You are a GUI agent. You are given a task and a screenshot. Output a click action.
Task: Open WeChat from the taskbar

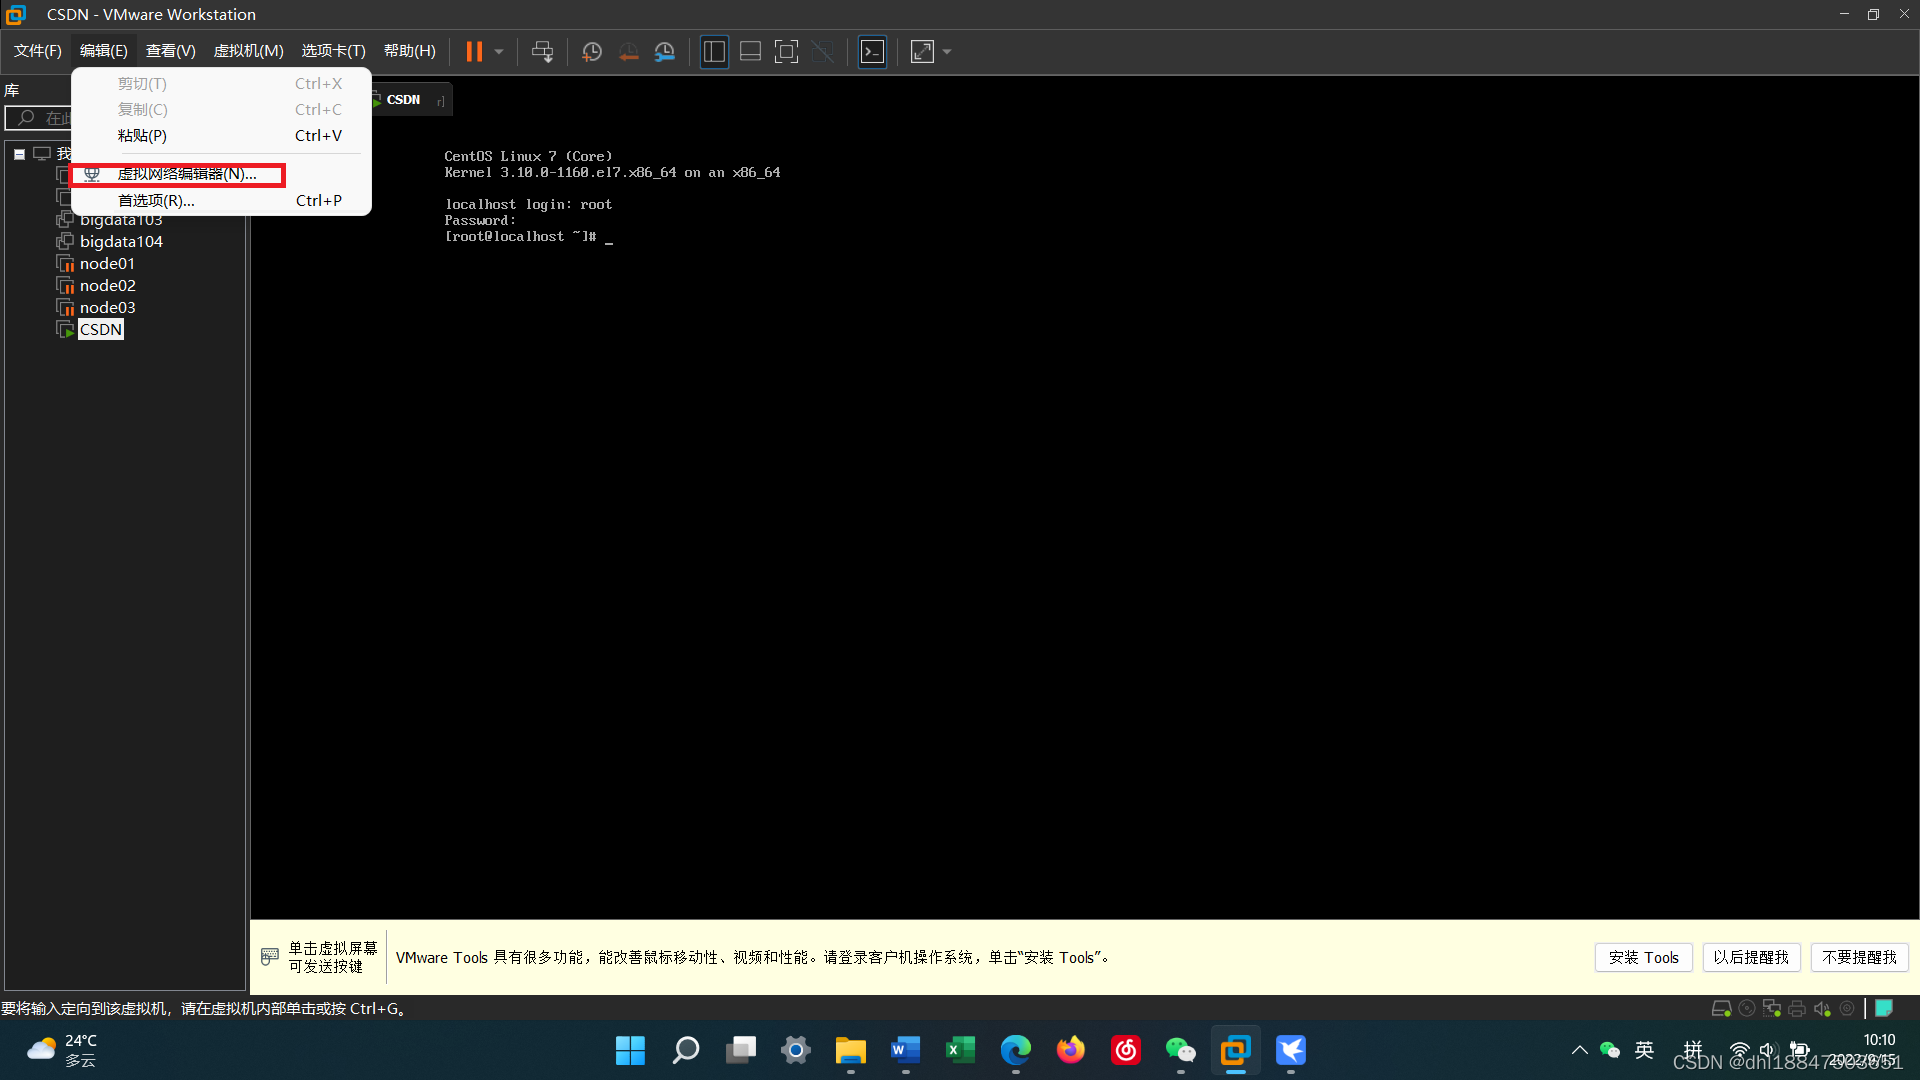pos(1181,1050)
